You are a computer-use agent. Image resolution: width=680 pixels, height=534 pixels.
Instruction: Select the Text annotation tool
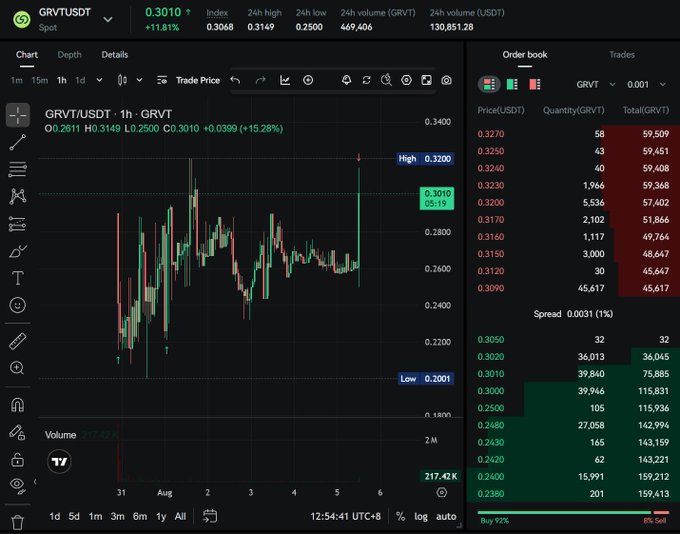click(18, 278)
